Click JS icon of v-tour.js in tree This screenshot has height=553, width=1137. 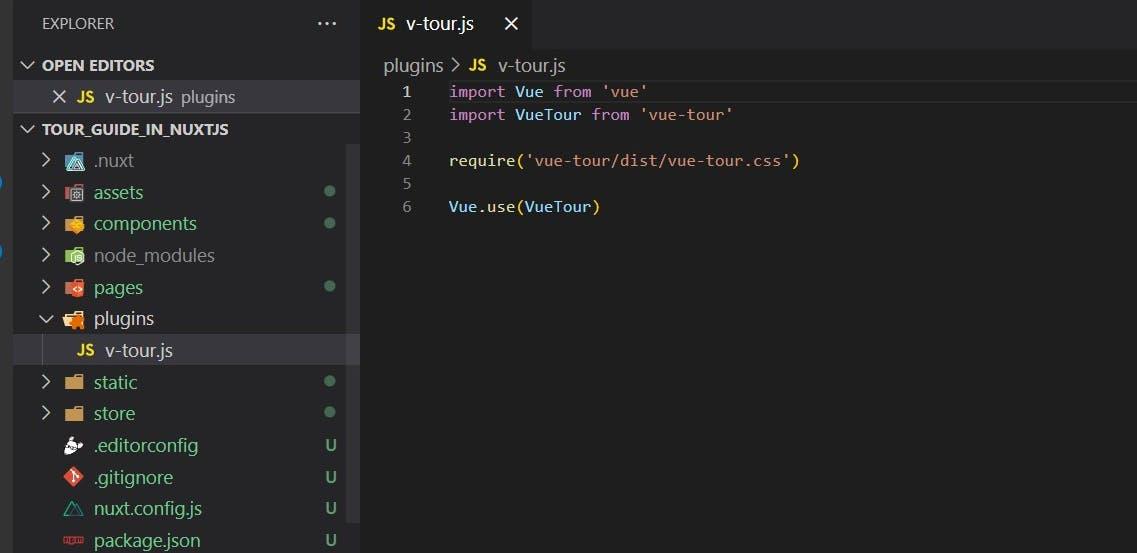pos(86,351)
